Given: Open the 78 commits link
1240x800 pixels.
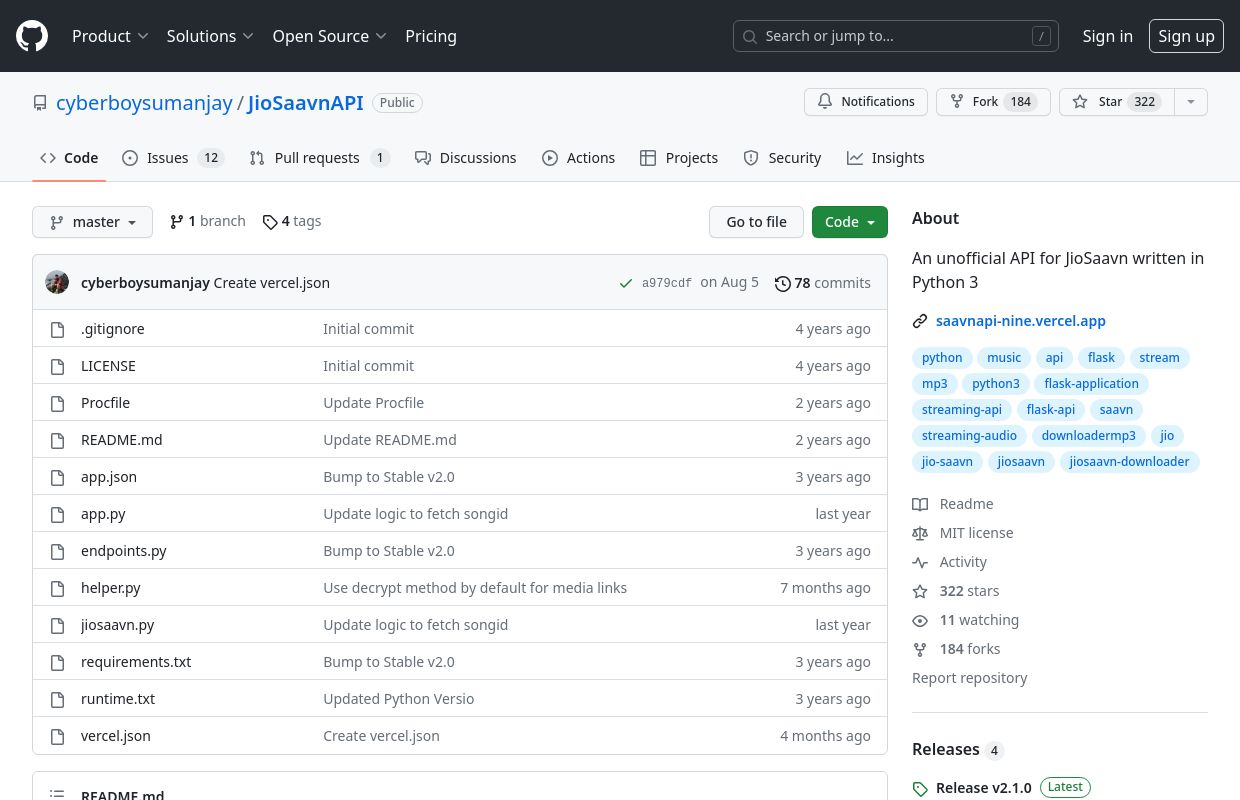Looking at the screenshot, I should [823, 283].
